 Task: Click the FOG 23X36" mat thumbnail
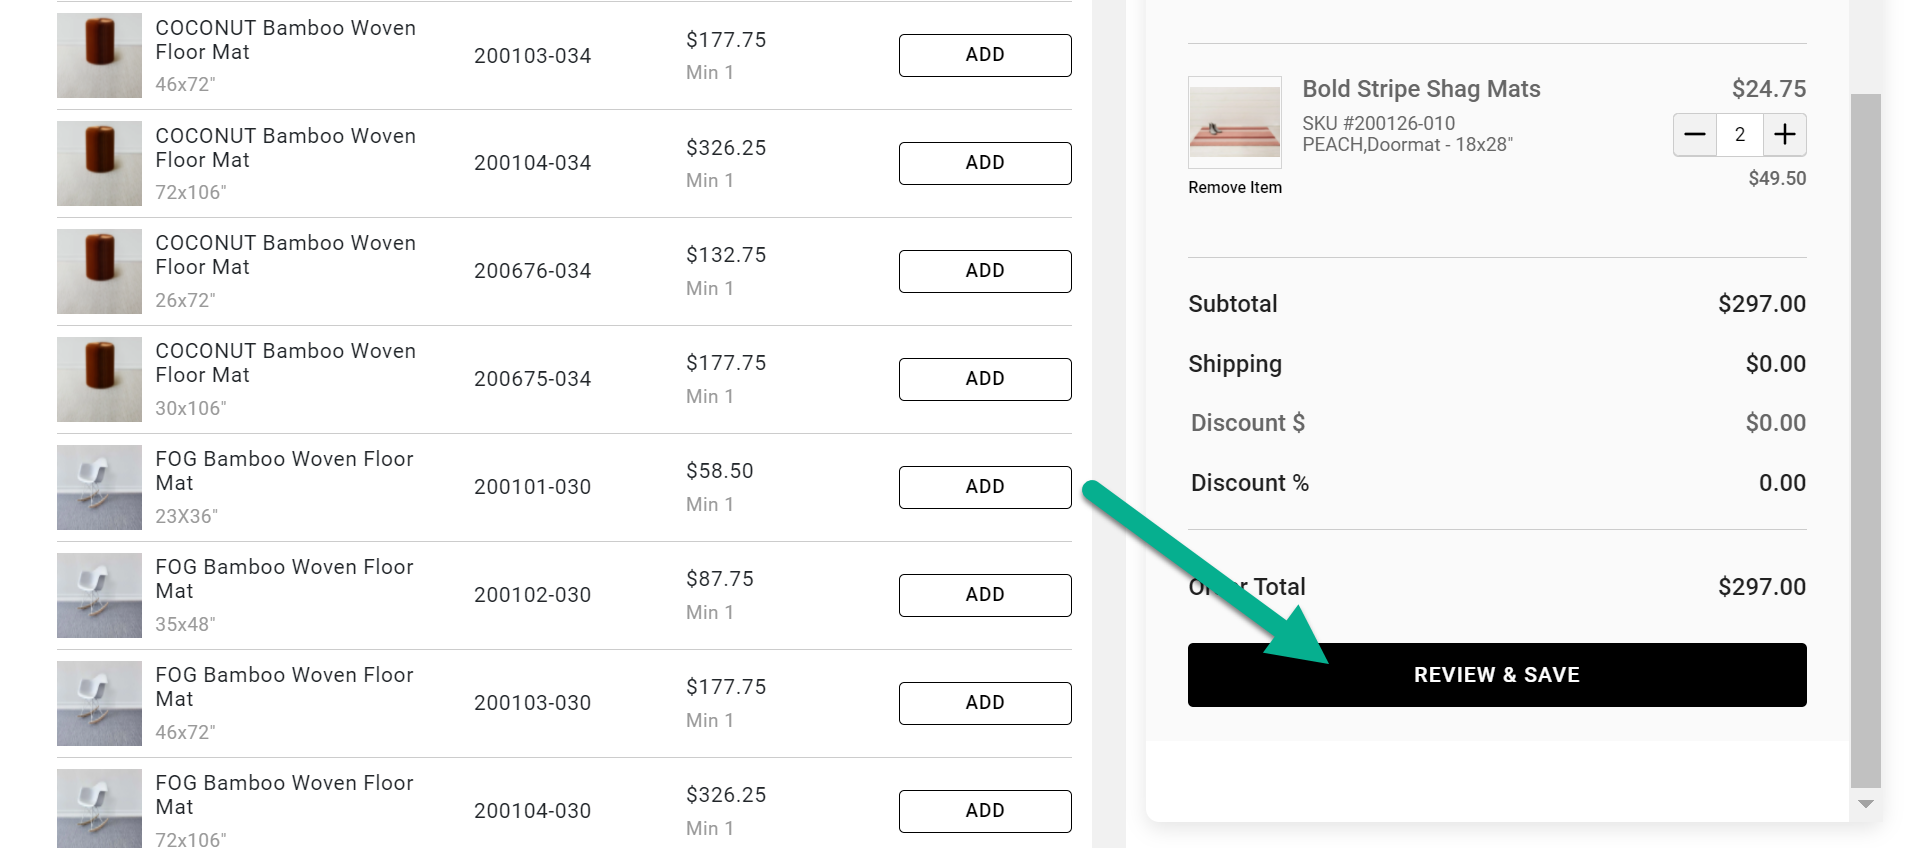[99, 487]
